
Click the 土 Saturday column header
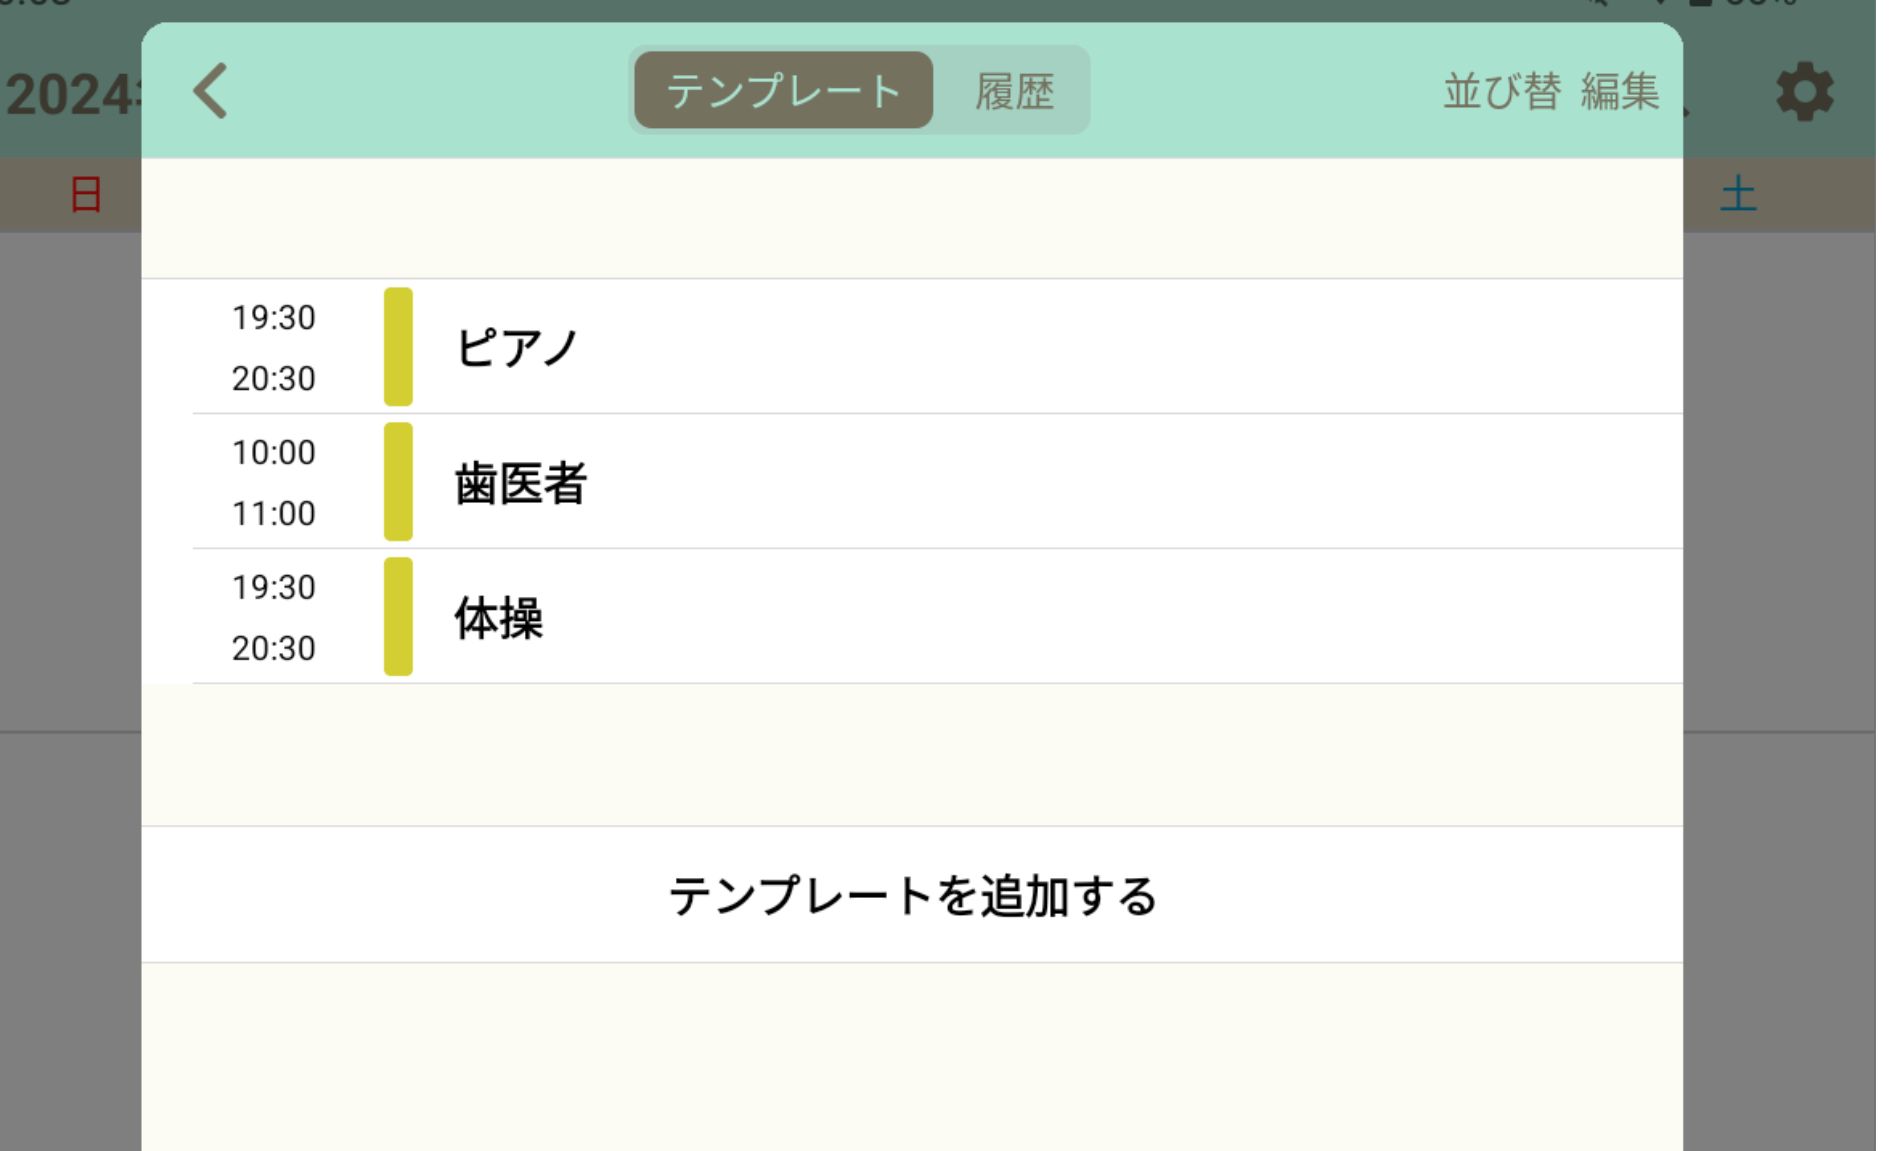(x=1738, y=194)
